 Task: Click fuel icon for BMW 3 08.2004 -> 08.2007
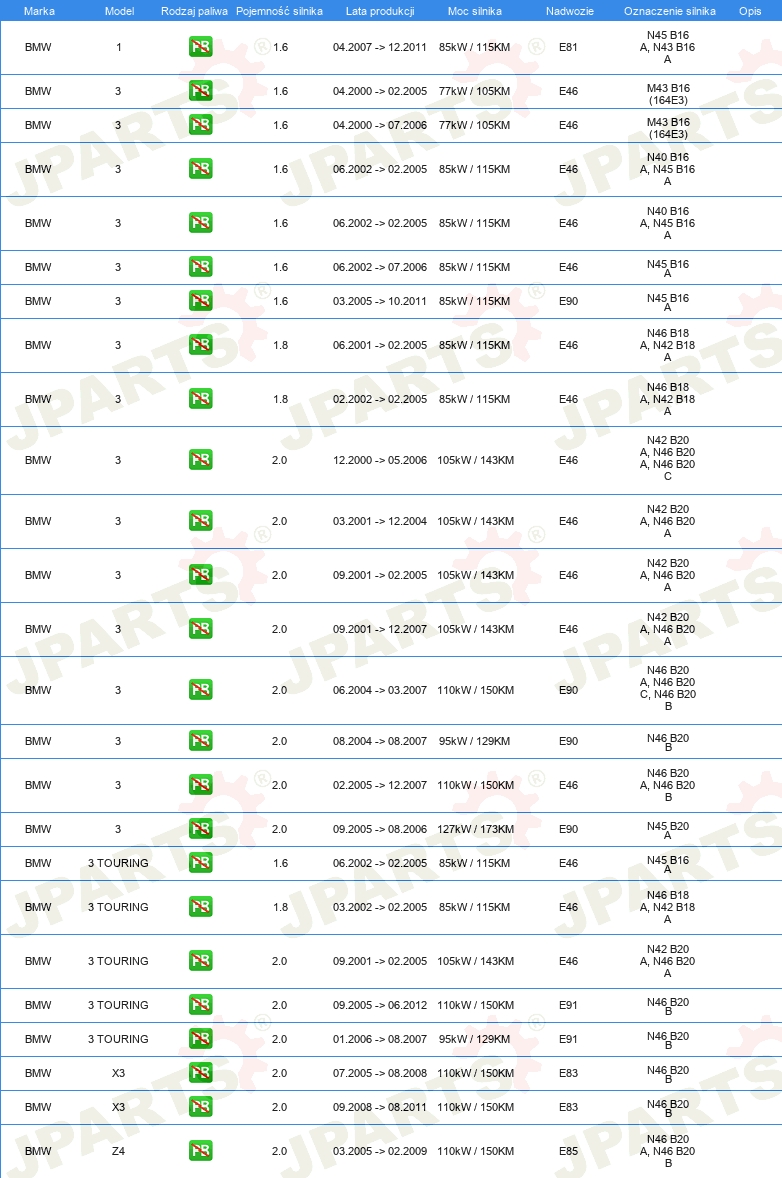tap(201, 741)
